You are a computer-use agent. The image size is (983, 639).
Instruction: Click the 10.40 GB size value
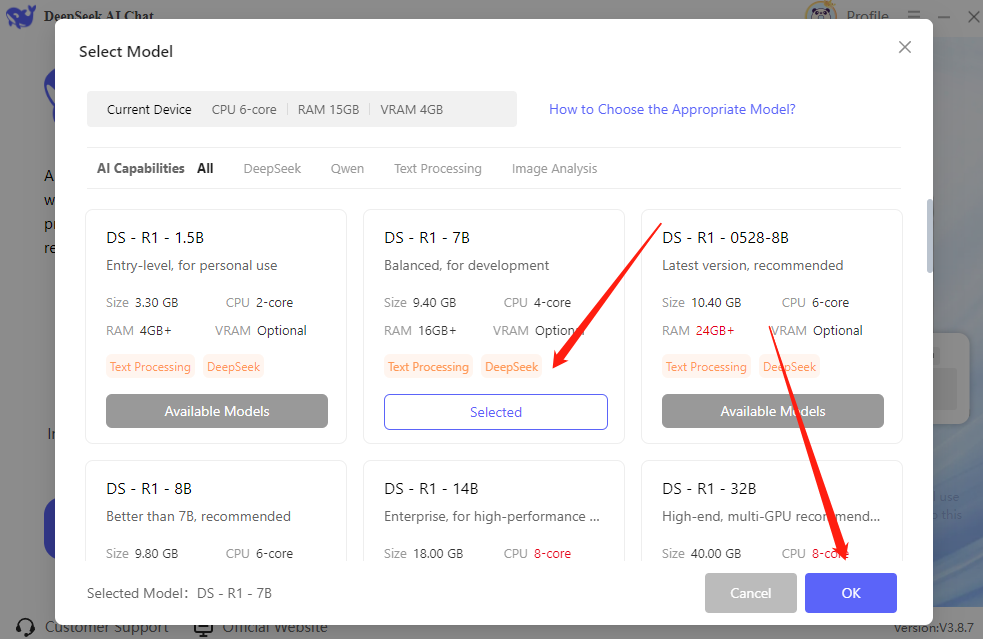[716, 302]
